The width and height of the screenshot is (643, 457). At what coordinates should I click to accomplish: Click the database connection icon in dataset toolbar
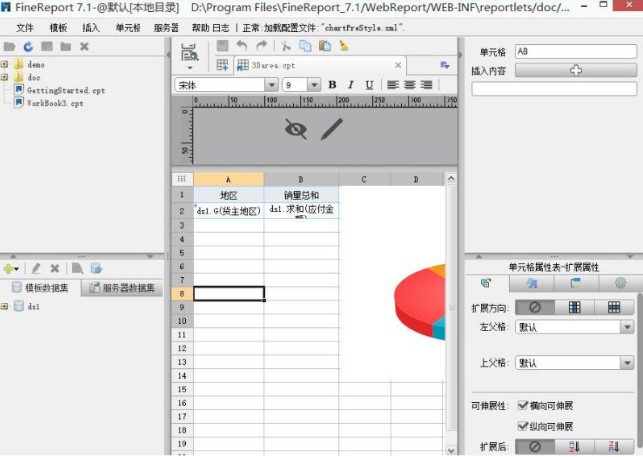pos(96,269)
